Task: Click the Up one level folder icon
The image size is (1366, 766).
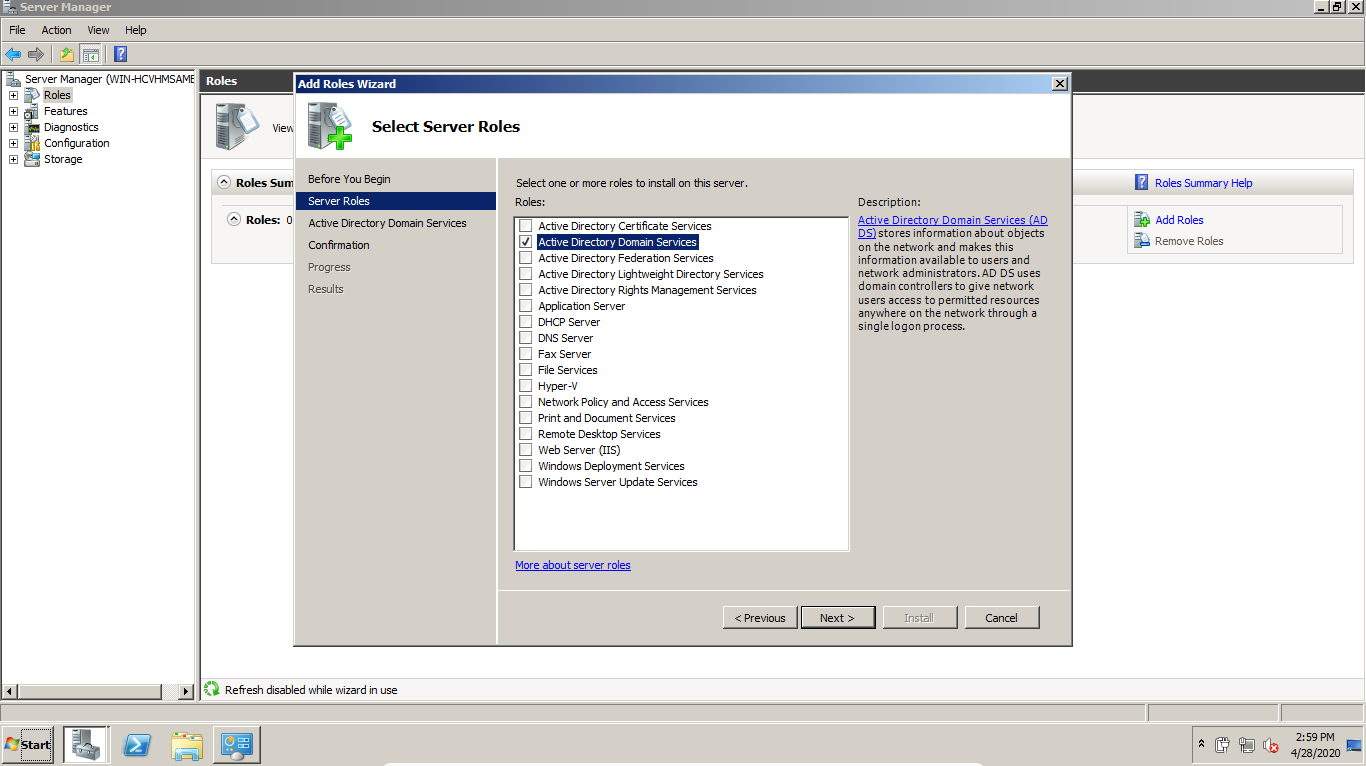Action: point(67,54)
